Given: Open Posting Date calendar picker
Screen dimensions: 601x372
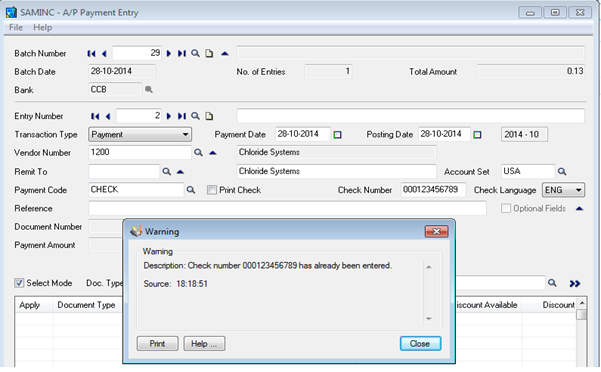Looking at the screenshot, I should [x=477, y=135].
